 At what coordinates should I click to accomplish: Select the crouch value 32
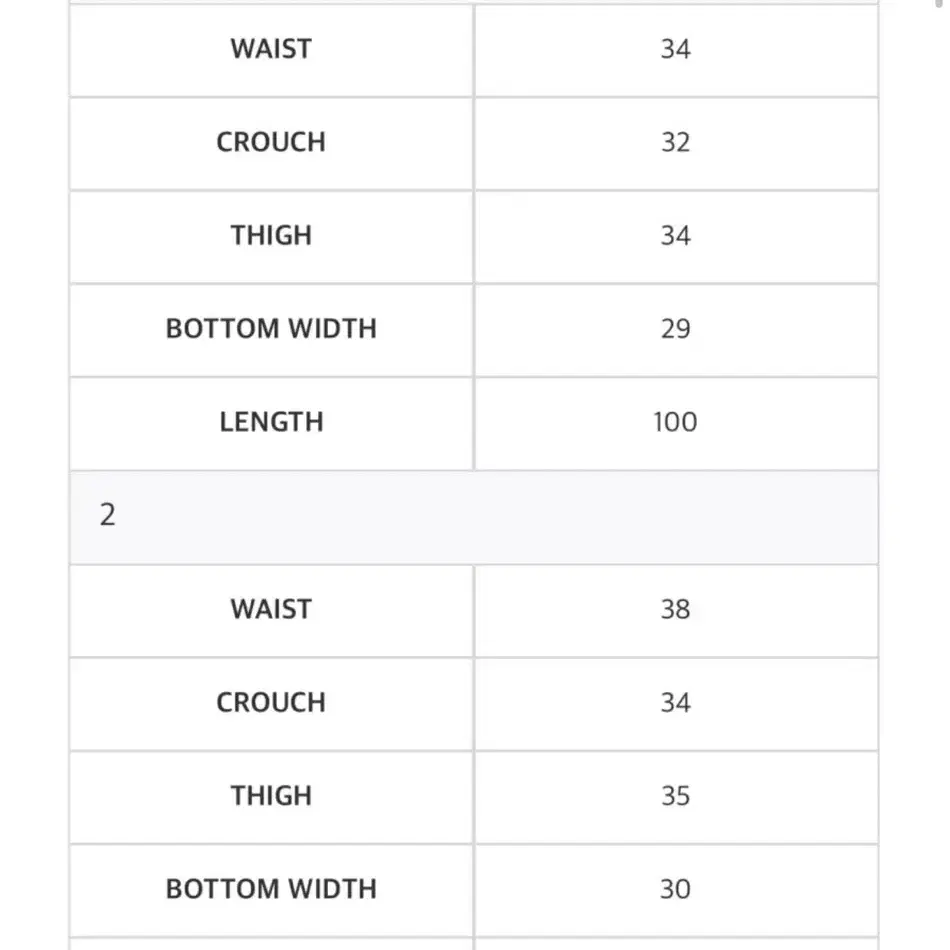tap(676, 143)
